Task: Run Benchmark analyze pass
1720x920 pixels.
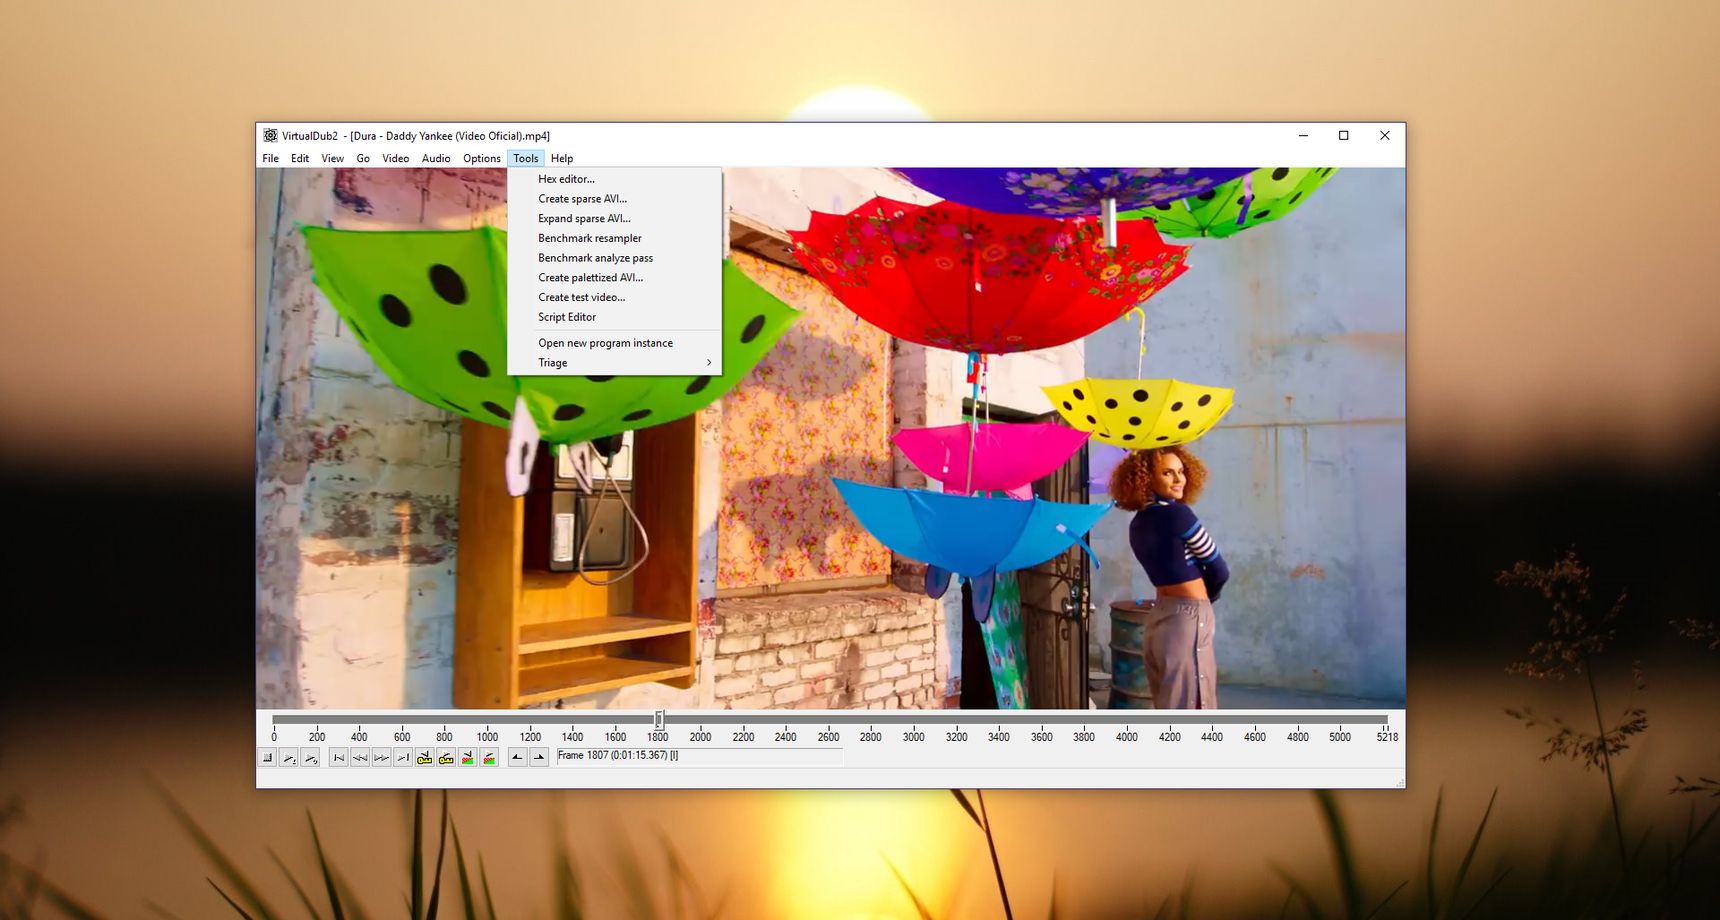Action: tap(614, 258)
